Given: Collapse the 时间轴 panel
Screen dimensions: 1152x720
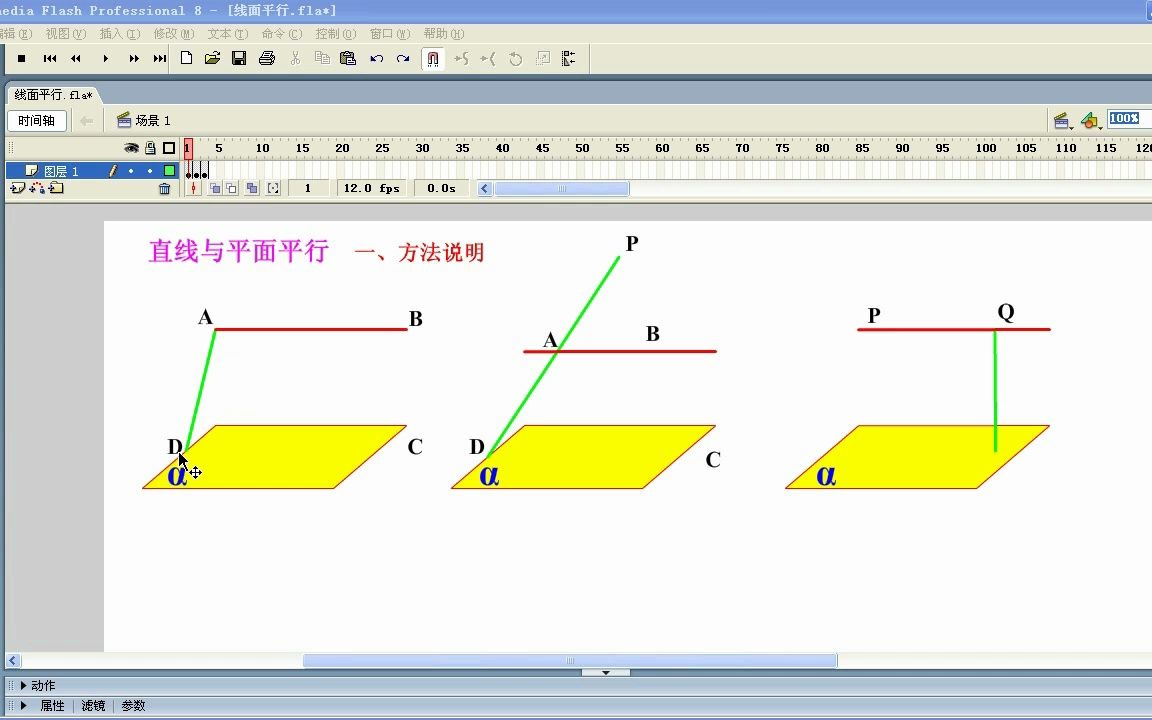Looking at the screenshot, I should [x=37, y=120].
